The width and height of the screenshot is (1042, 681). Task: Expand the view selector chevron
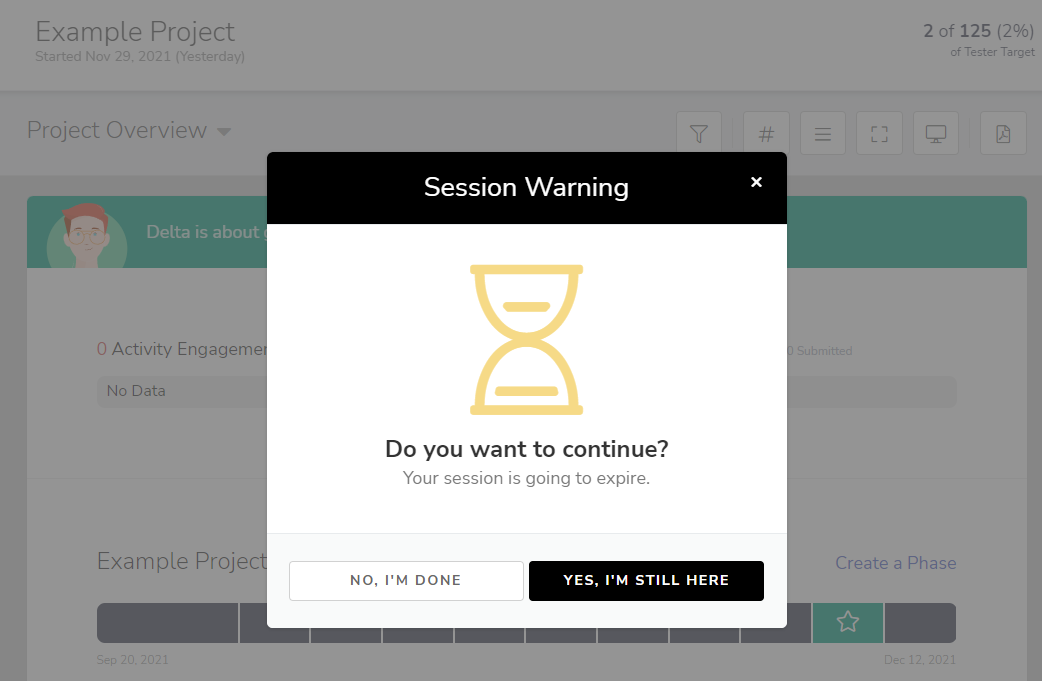[223, 131]
